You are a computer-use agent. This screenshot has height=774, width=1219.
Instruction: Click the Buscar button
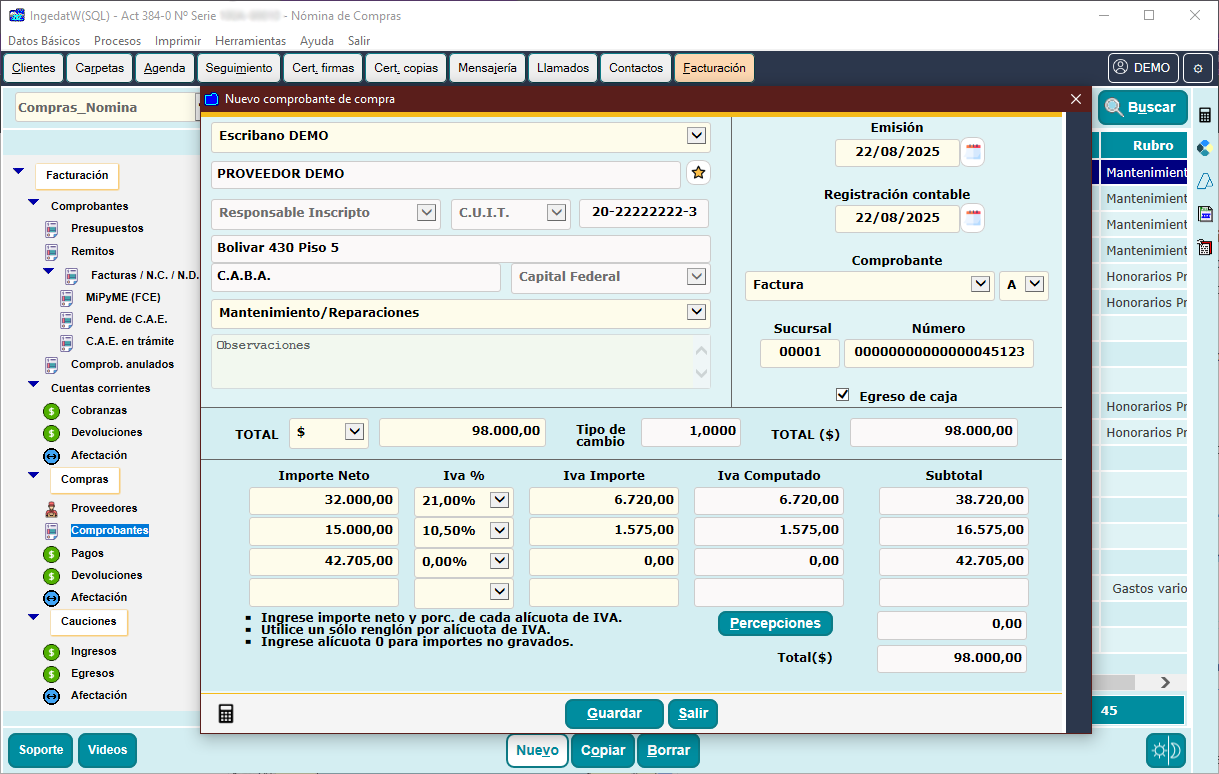1142,107
